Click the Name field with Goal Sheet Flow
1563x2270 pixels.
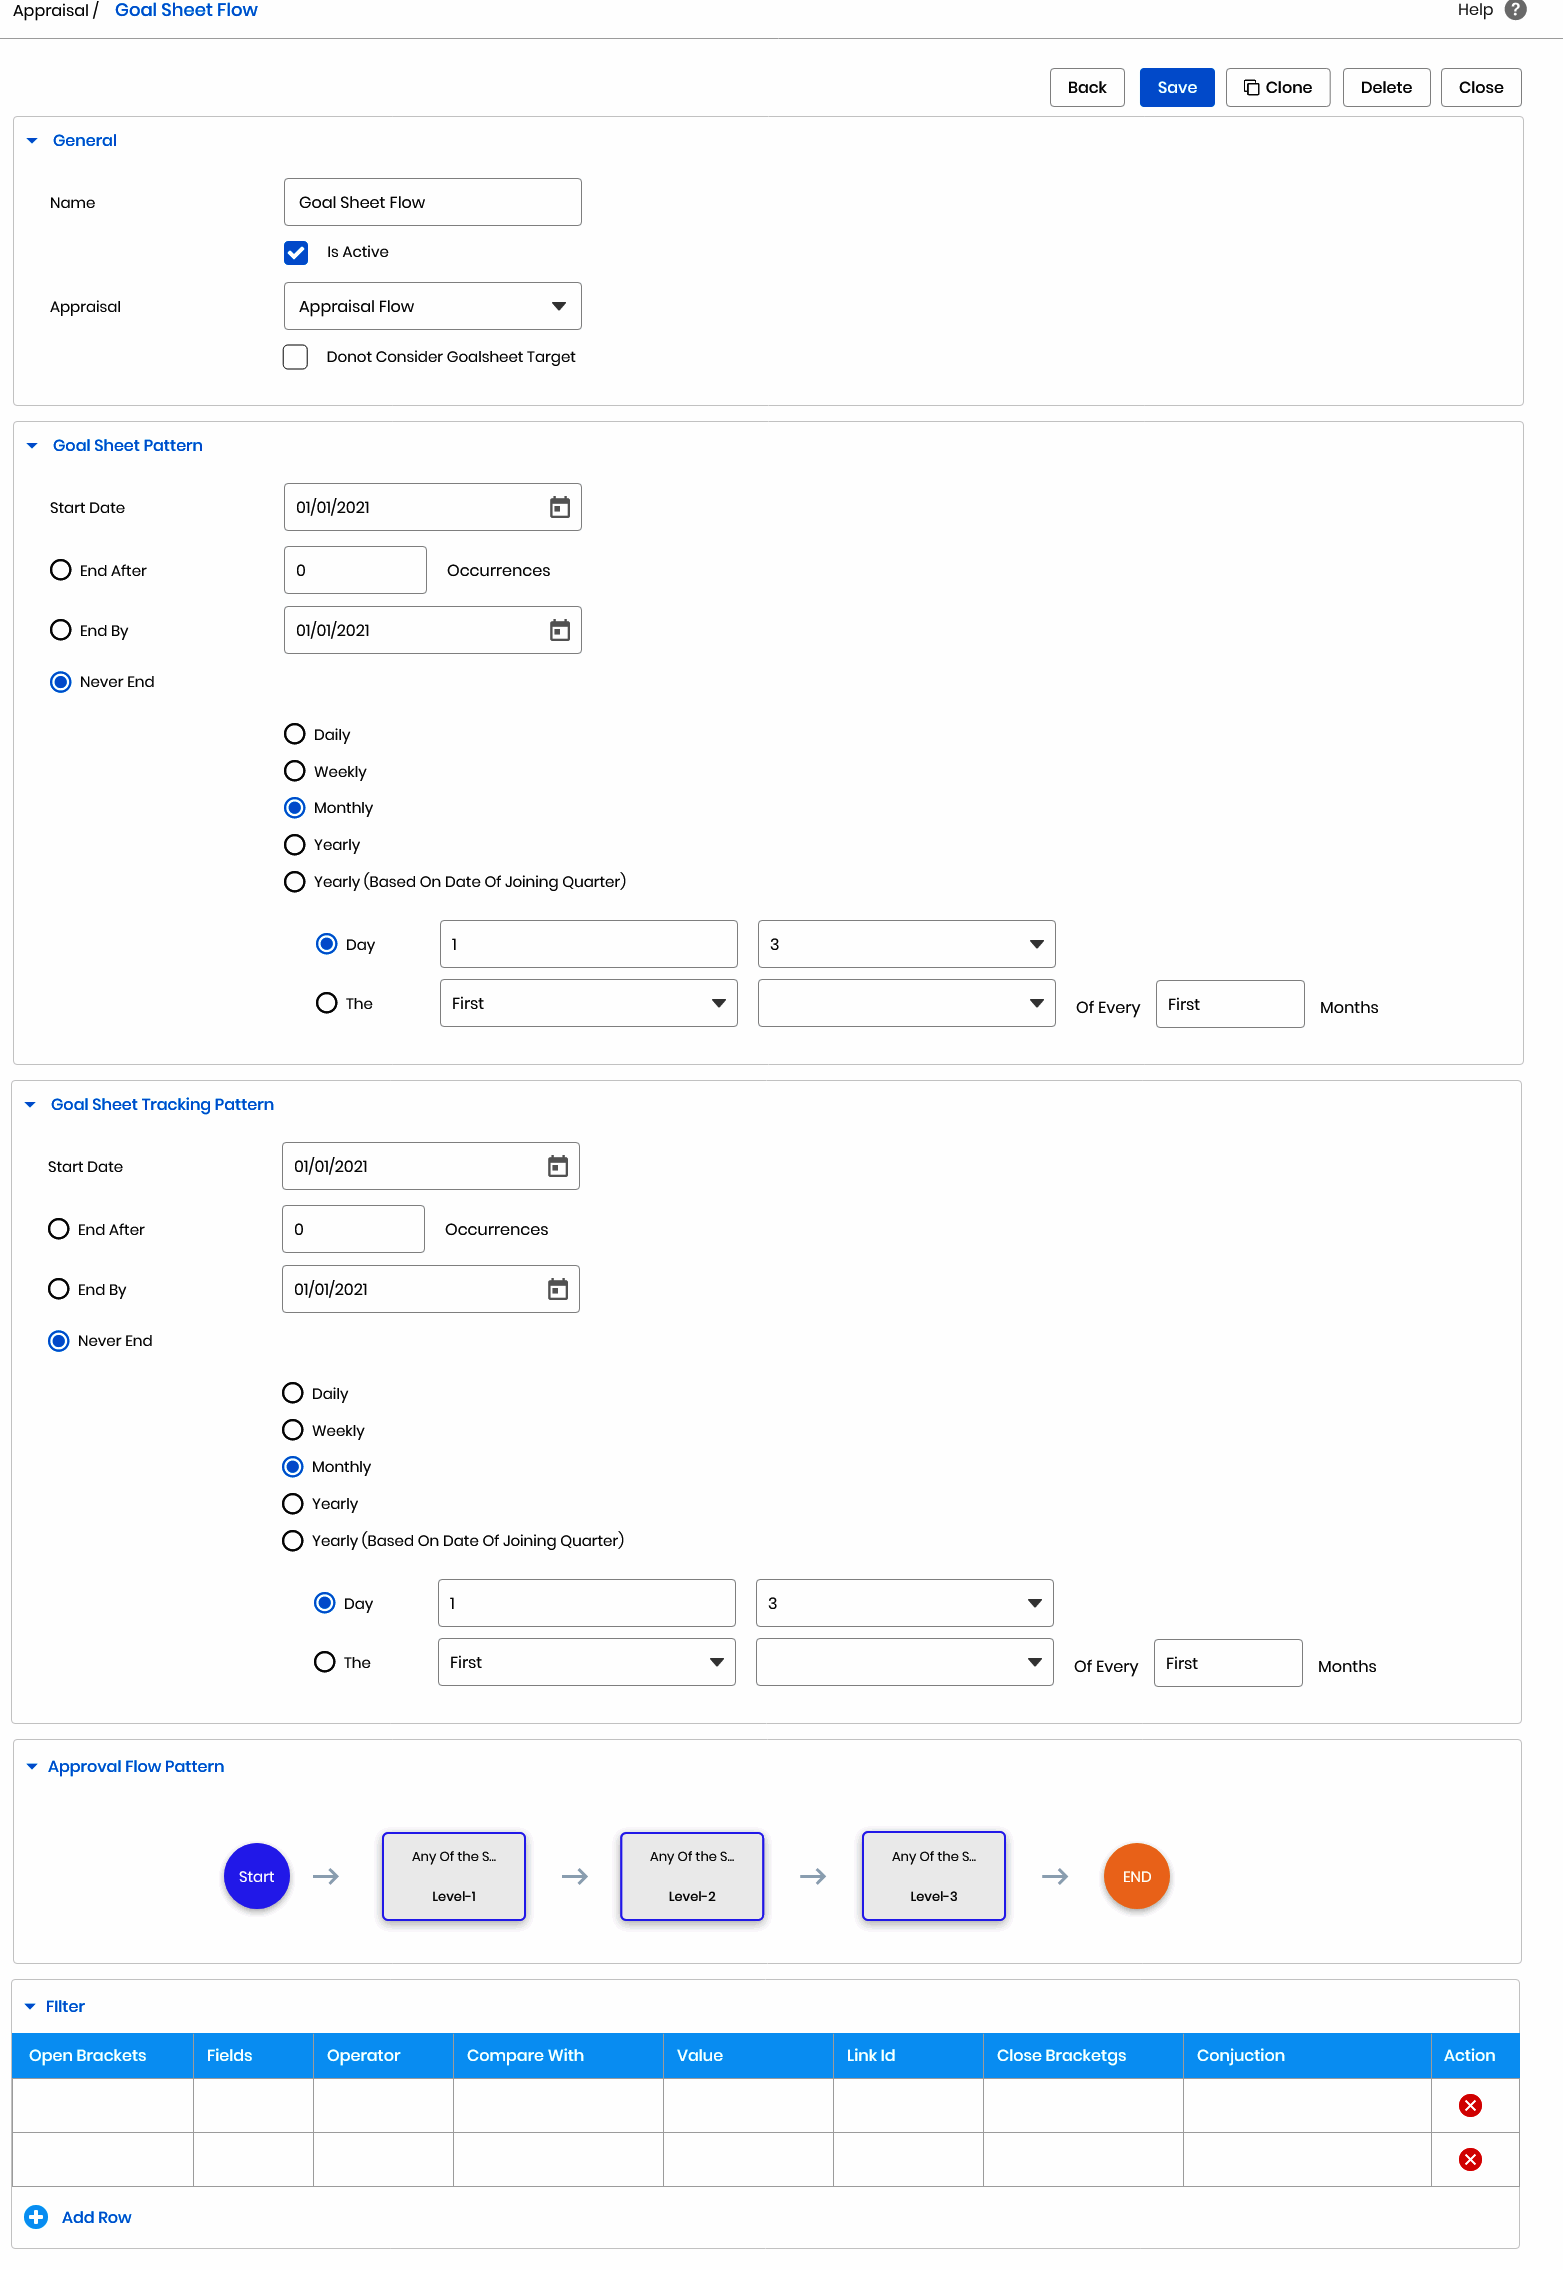[x=433, y=202]
